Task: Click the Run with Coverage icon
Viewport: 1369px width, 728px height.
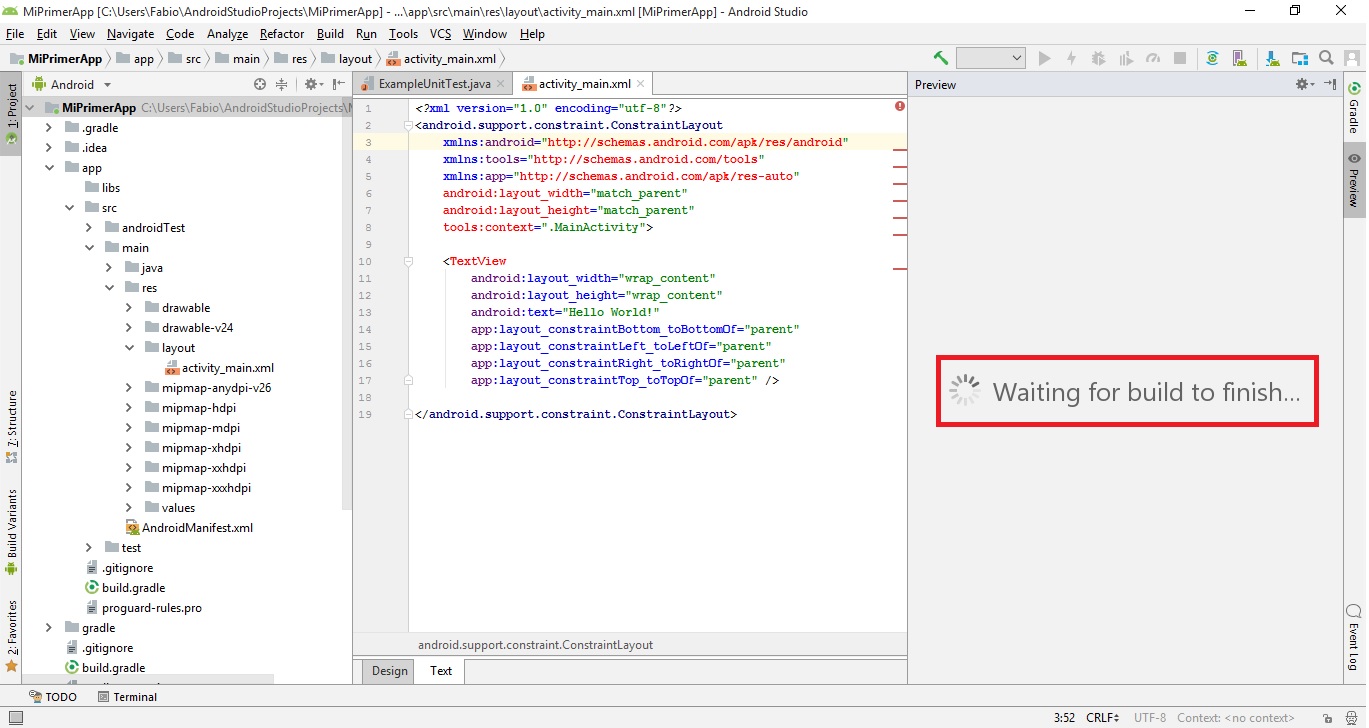Action: pyautogui.click(x=1126, y=59)
